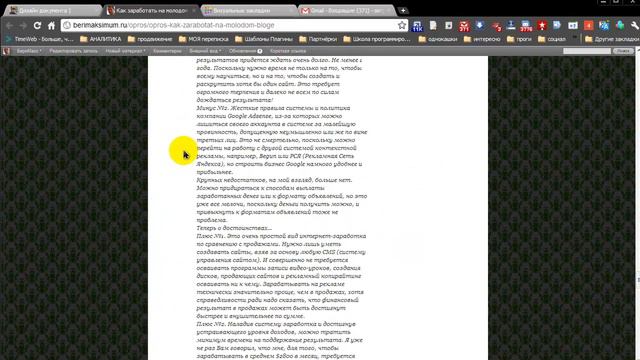The width and height of the screenshot is (640, 360).
Task: Go to the browser home page icon
Action: [x=51, y=25]
